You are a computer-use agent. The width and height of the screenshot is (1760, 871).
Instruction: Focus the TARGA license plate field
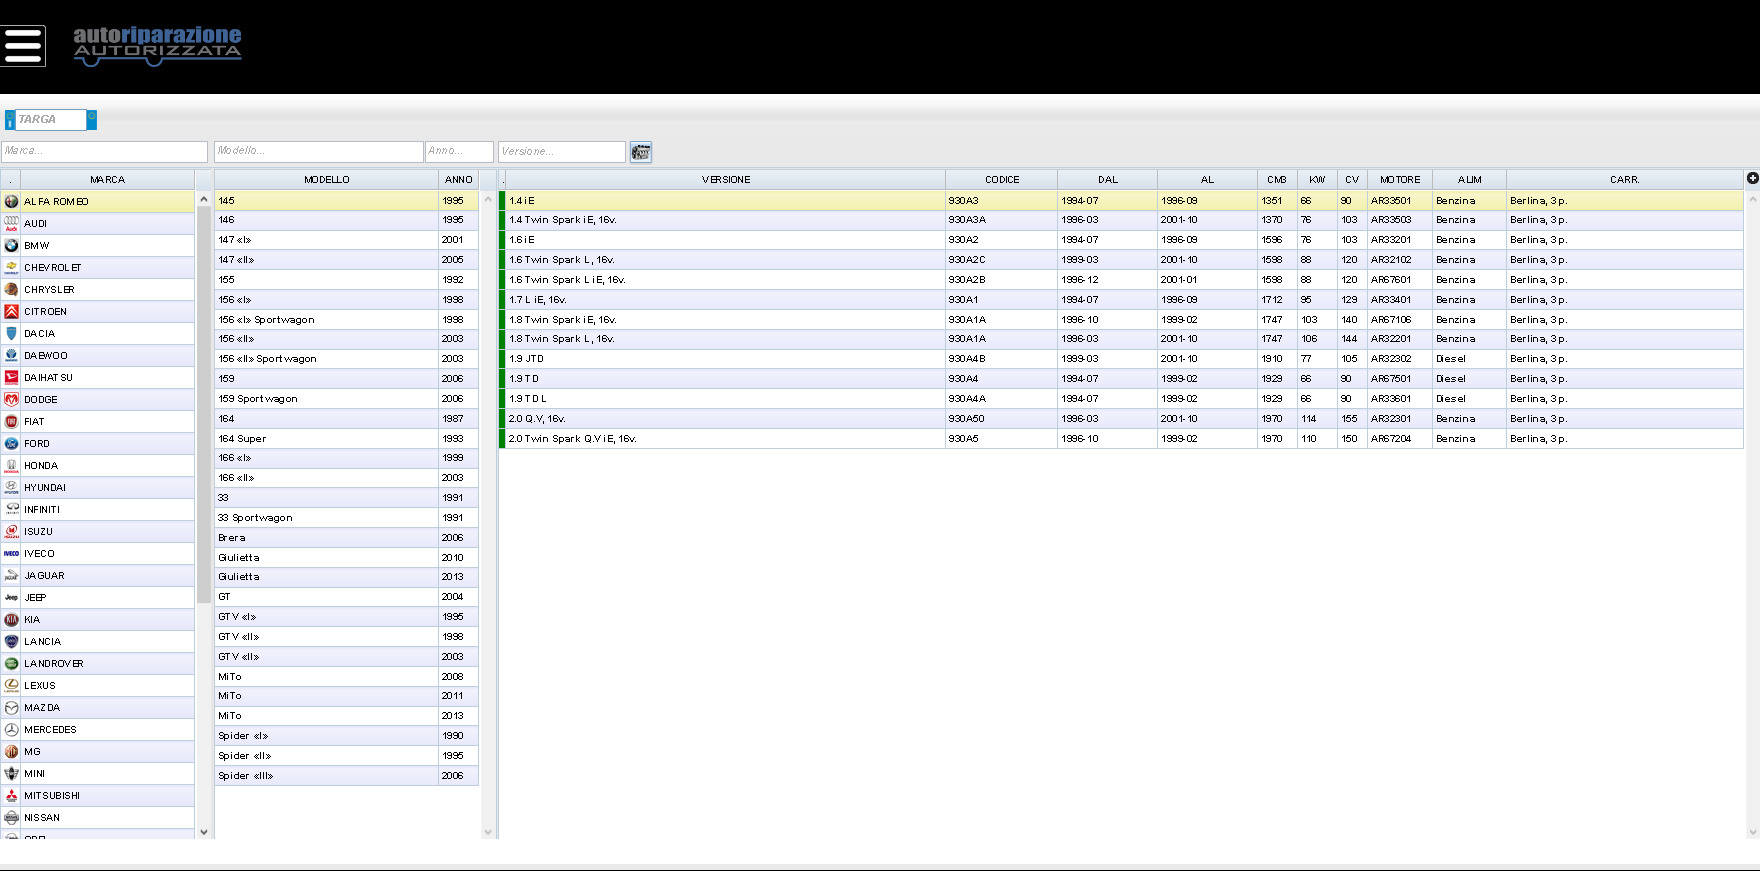click(50, 119)
